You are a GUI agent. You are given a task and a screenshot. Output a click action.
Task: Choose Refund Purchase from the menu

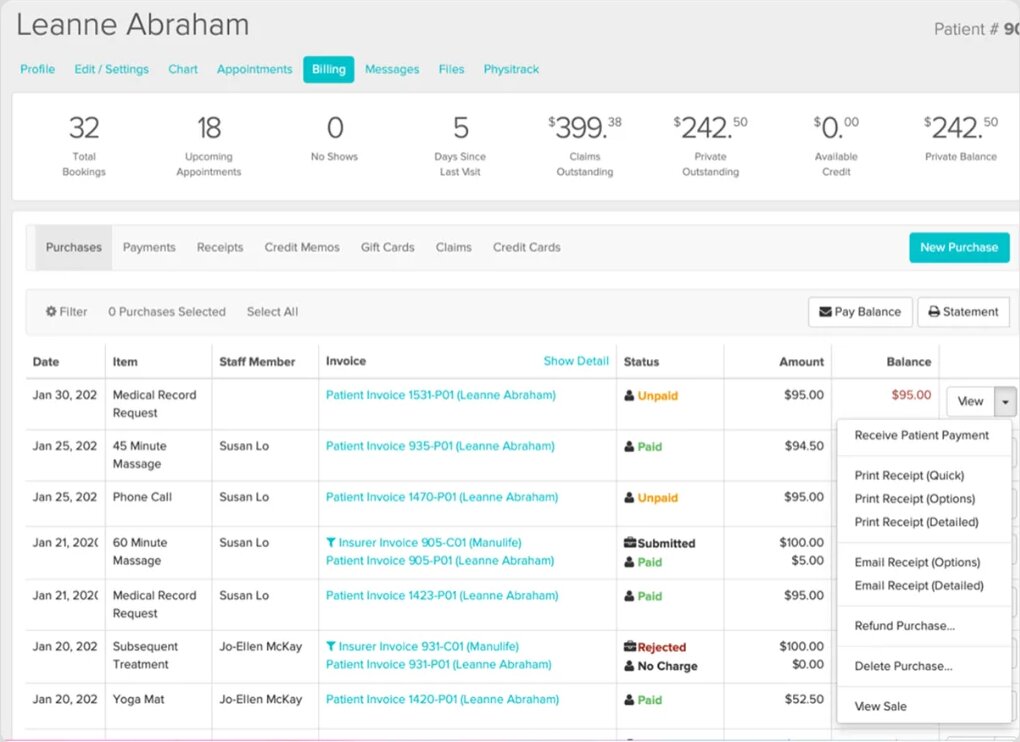tap(904, 626)
